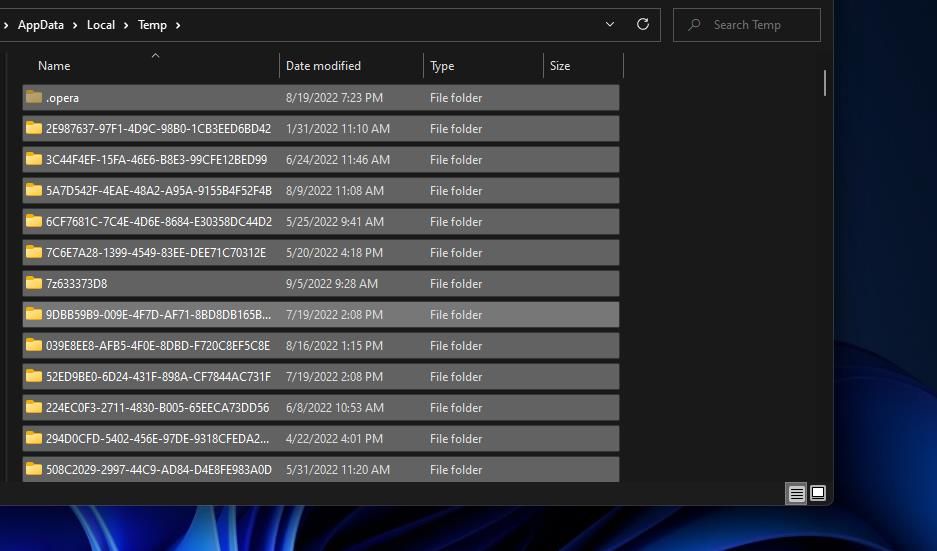Select folder name 52ED9BE0-6D24-431F-898A-CF7844AC731F
The height and width of the screenshot is (551, 937).
158,378
